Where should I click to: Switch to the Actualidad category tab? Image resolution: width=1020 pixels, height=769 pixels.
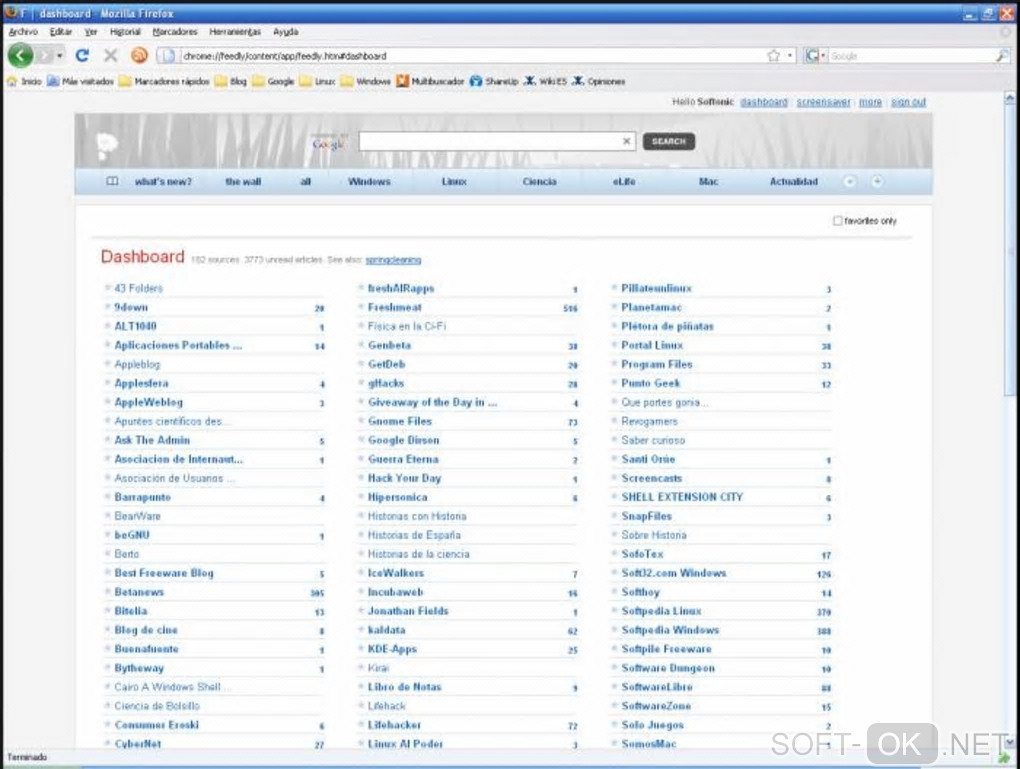(x=794, y=182)
